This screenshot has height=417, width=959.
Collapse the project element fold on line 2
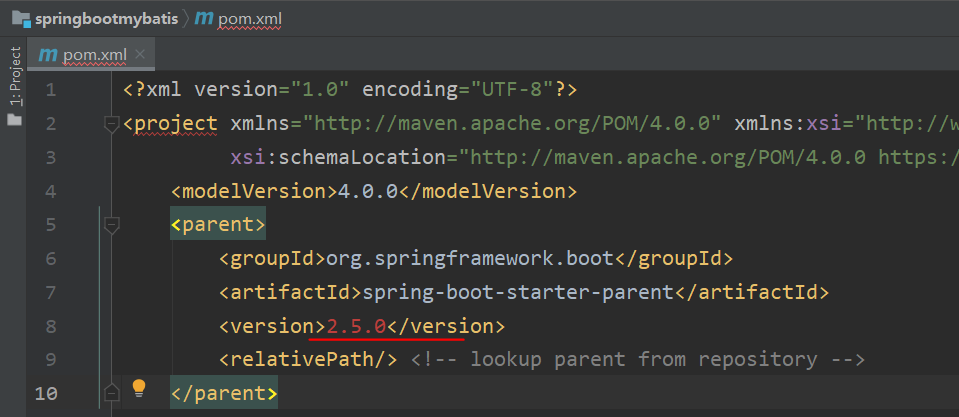pos(111,125)
